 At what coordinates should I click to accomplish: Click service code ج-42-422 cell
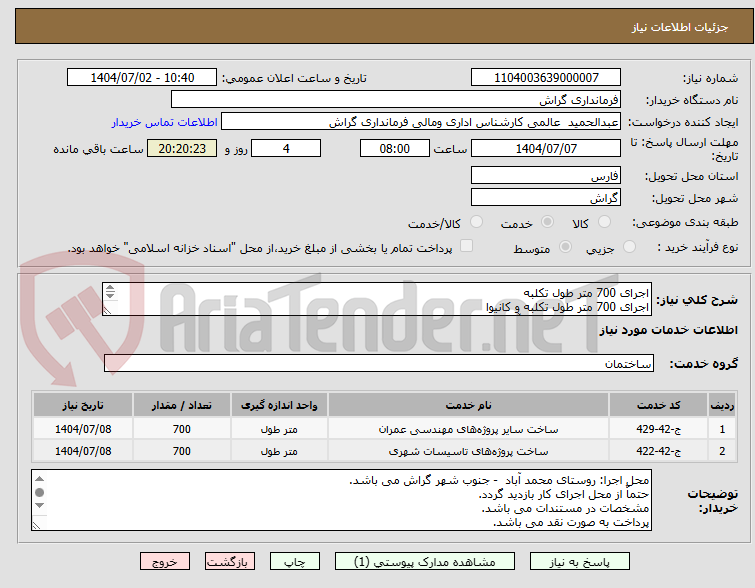658,451
